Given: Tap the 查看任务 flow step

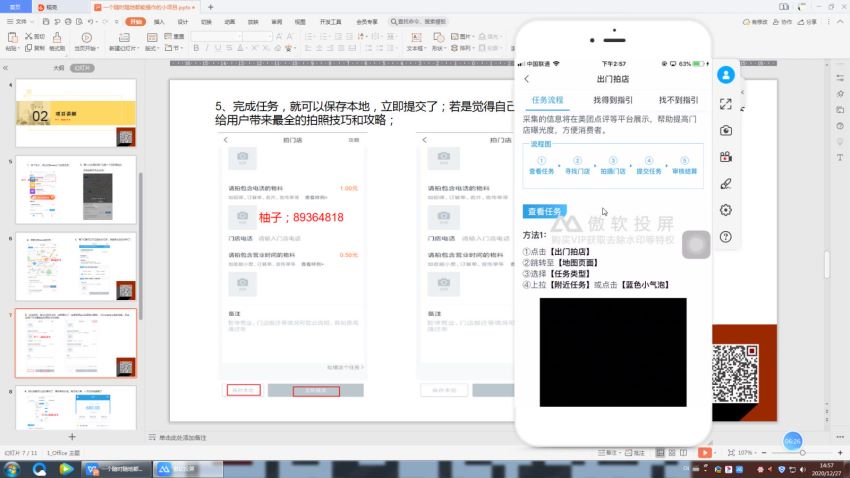Looking at the screenshot, I should coord(541,165).
